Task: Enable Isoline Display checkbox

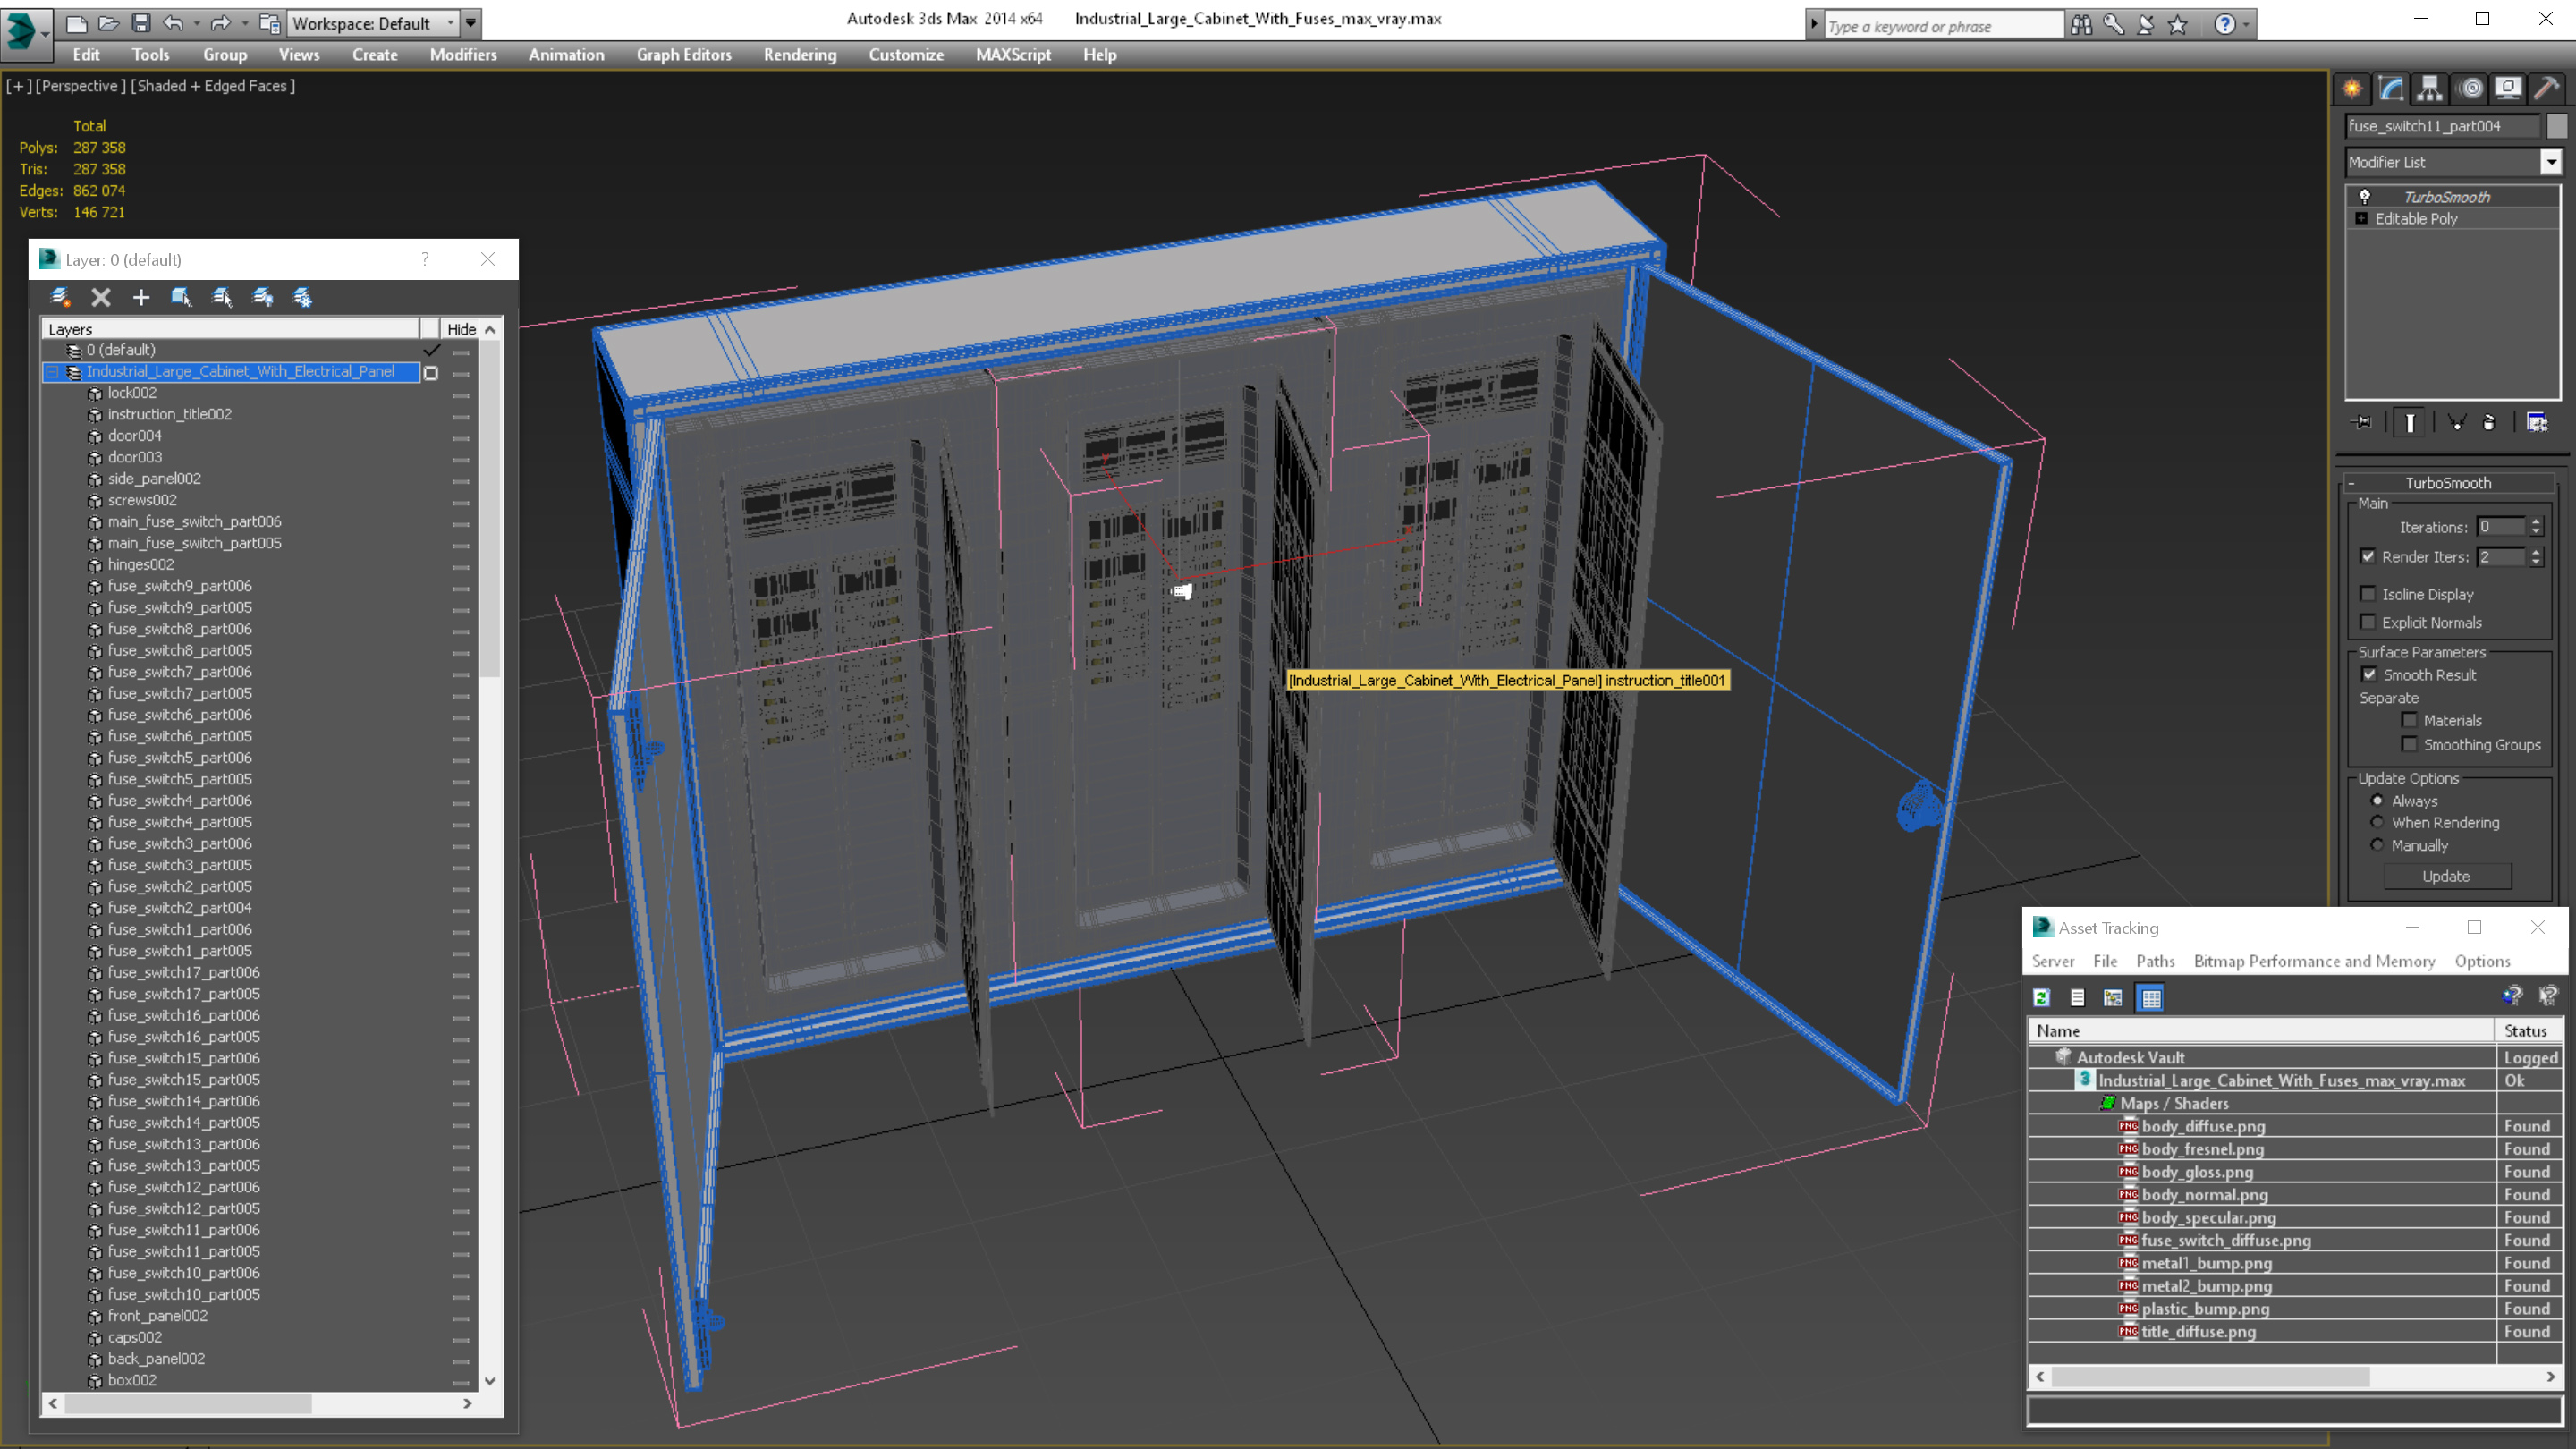Action: (x=2368, y=594)
